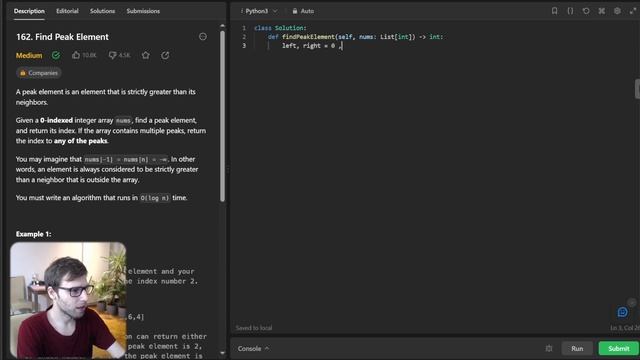This screenshot has width=640, height=360.
Task: Click the thumbs-down dislike icon
Action: click(112, 55)
